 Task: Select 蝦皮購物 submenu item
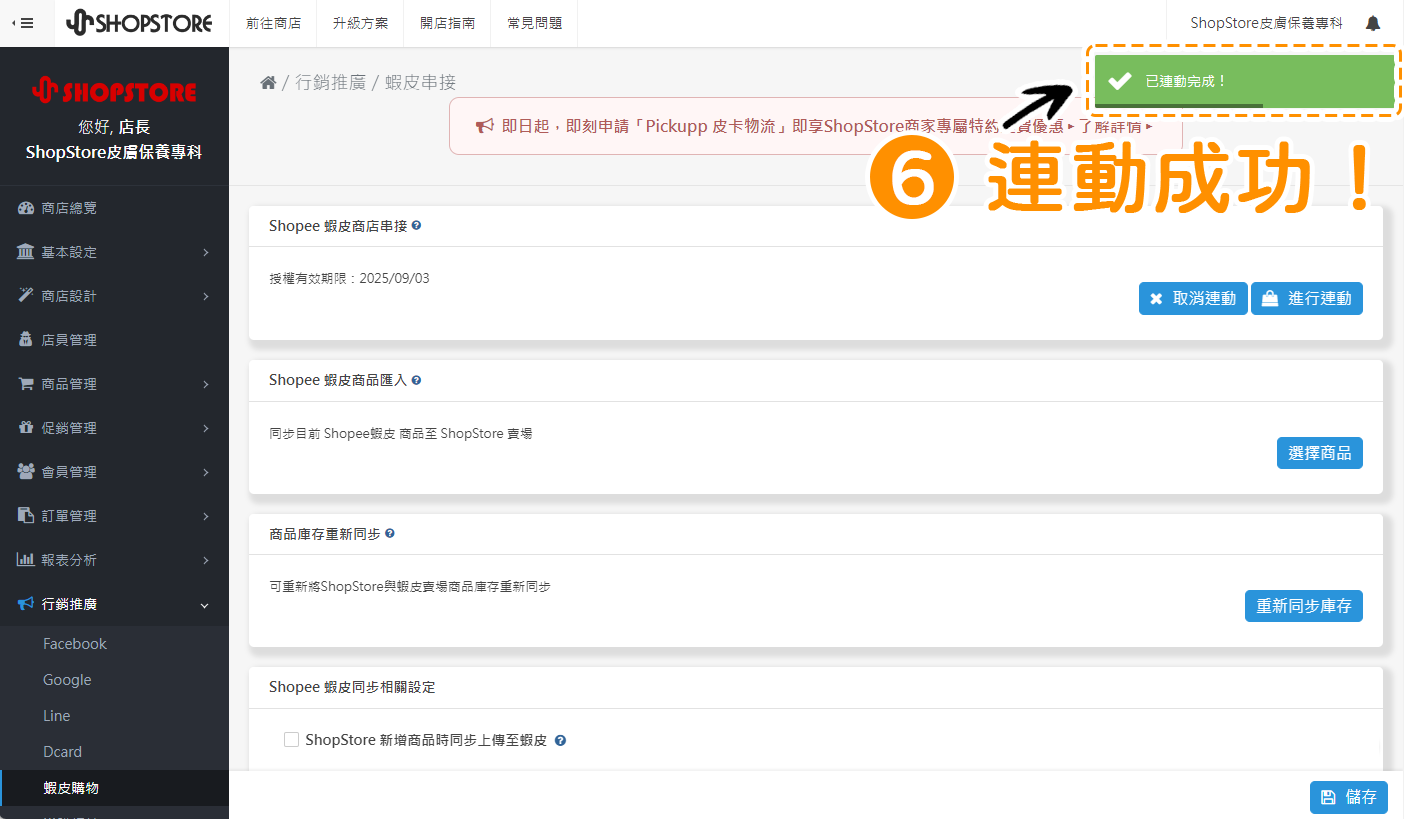tap(114, 788)
